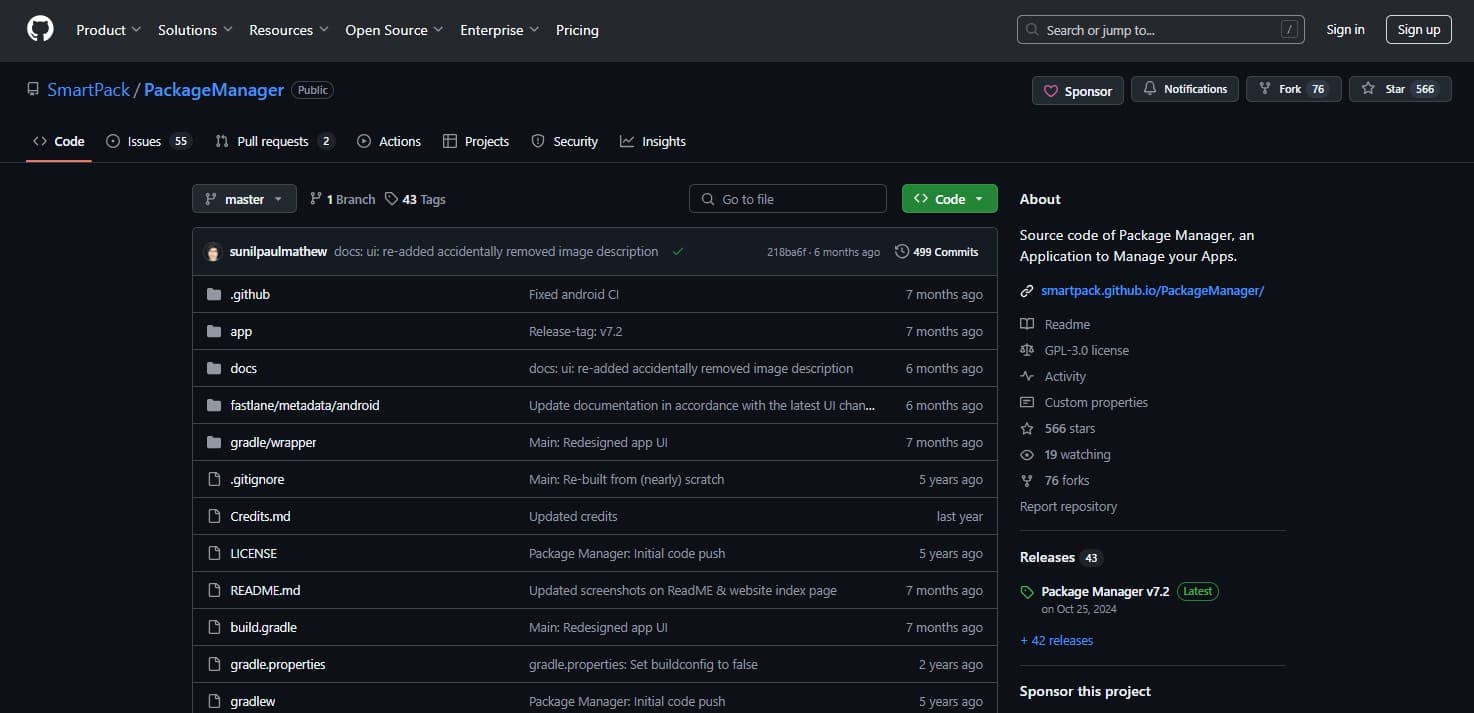This screenshot has width=1474, height=713.
Task: Open the Enterprise menu
Action: [x=499, y=30]
